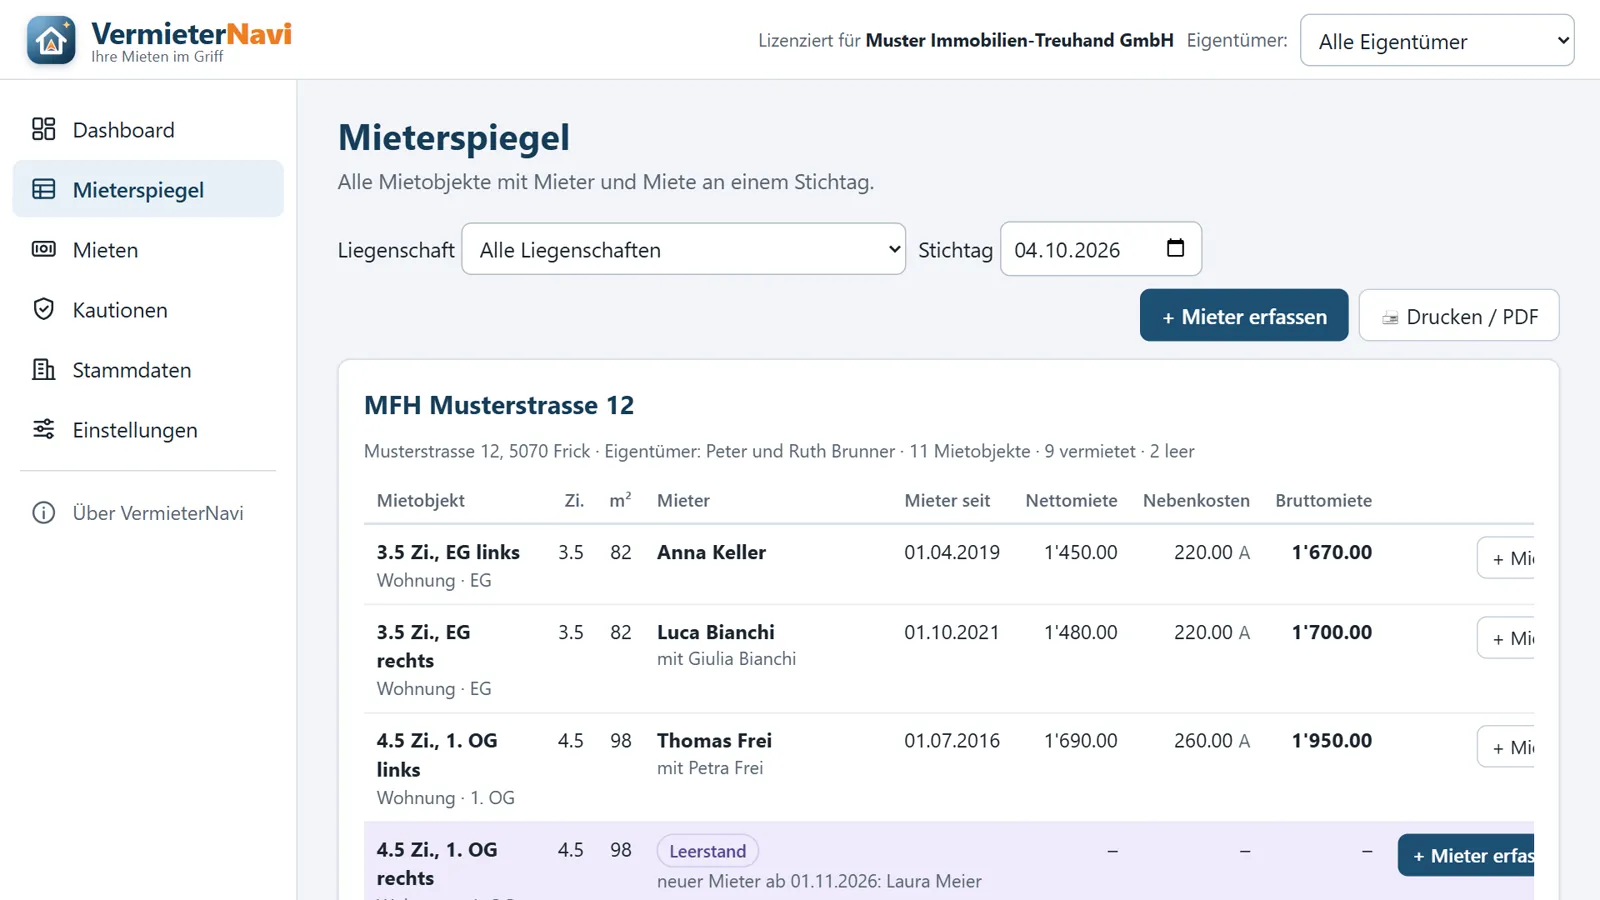Click + Mieter erfassen in the Leerstand row
Image resolution: width=1600 pixels, height=900 pixels.
point(1466,855)
